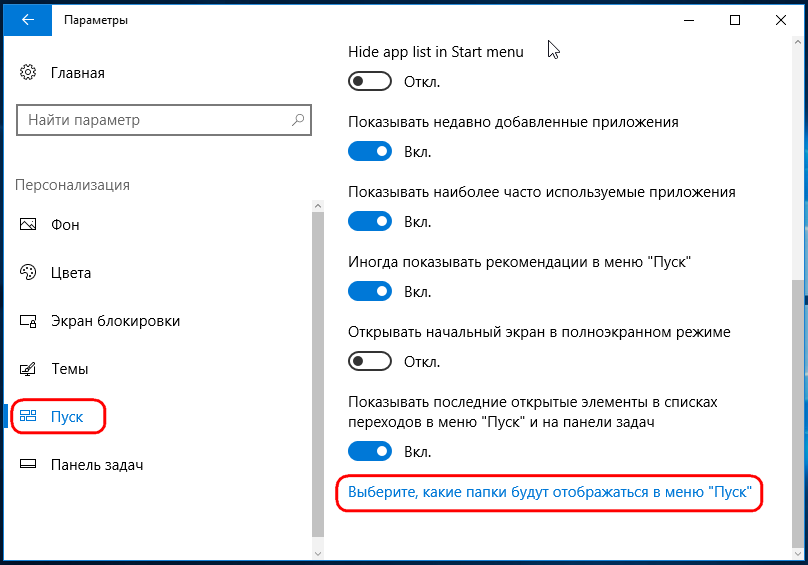Screen dimensions: 808x565
Task: Select Панель задач in the sidebar
Action: pyautogui.click(x=97, y=465)
